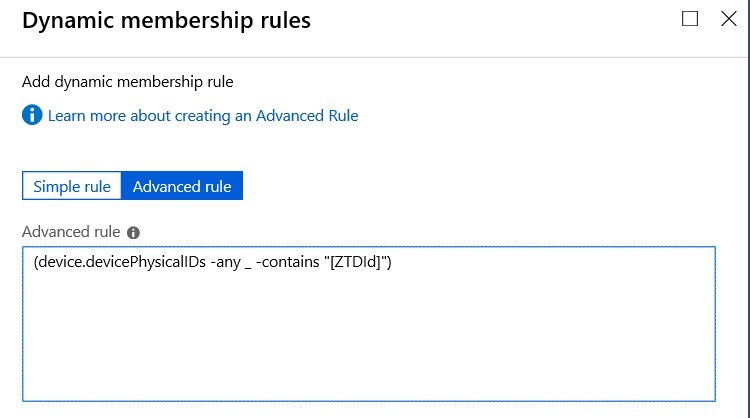Click the -any operator in the rule
Screen dimensions: 750x418
click(x=225, y=262)
